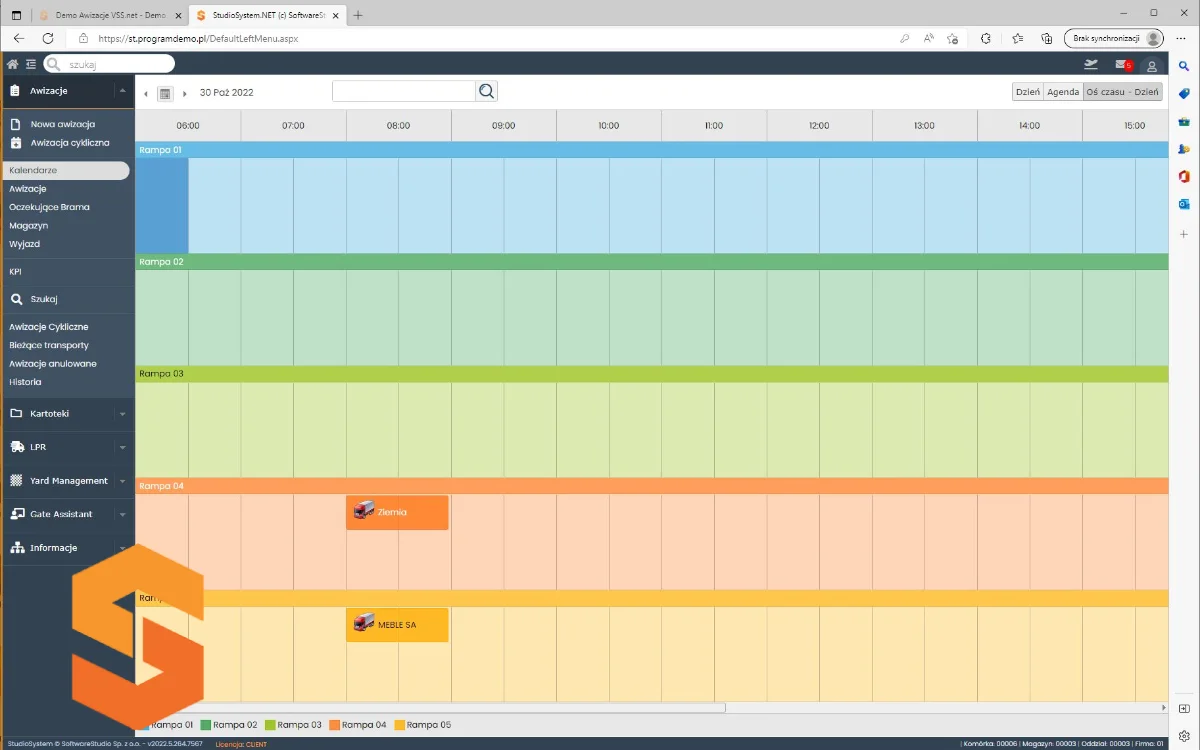Click the airplane departure icon
1200x750 pixels.
(1090, 65)
